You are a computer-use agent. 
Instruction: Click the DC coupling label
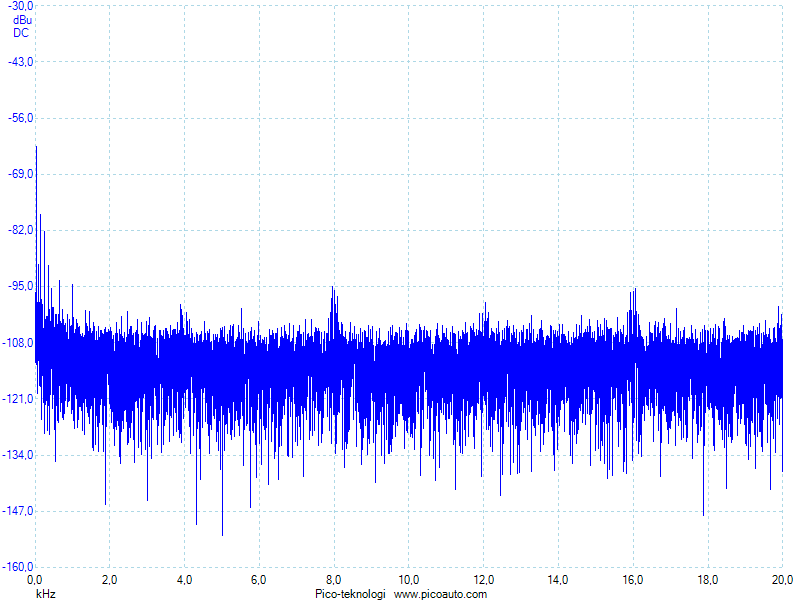click(21, 33)
